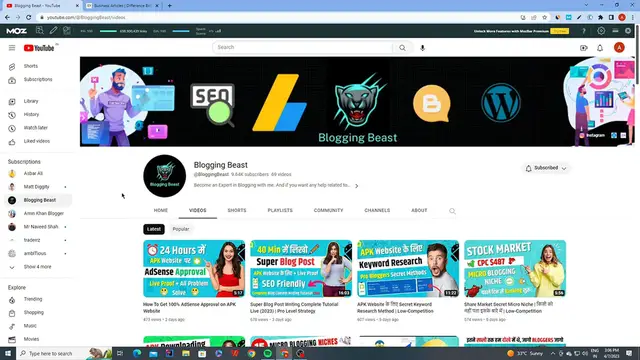Click the MozBar highlight pencil icon
640x360 pixels.
click(53, 31)
